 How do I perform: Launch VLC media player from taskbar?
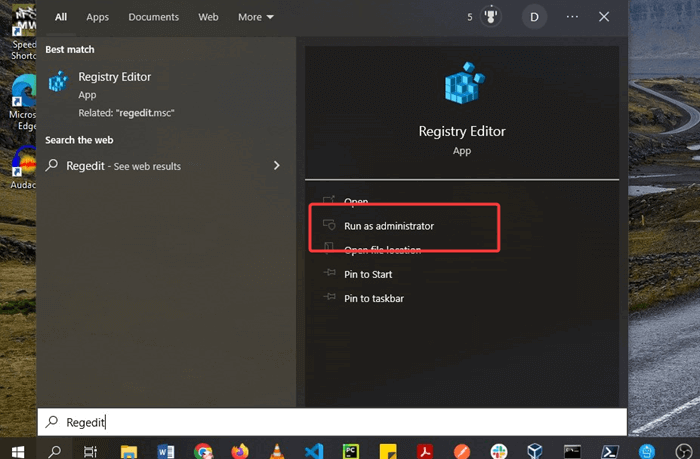pyautogui.click(x=276, y=451)
